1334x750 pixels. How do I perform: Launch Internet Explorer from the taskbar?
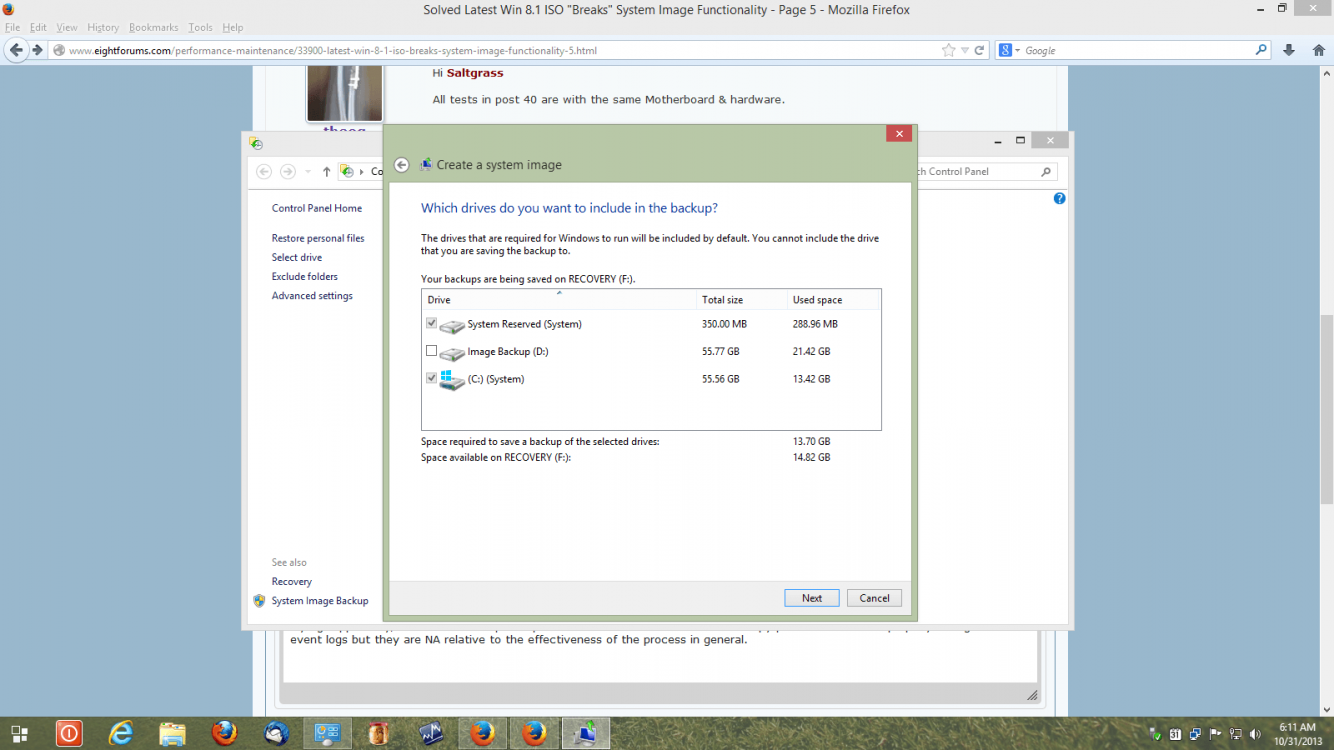[x=121, y=733]
